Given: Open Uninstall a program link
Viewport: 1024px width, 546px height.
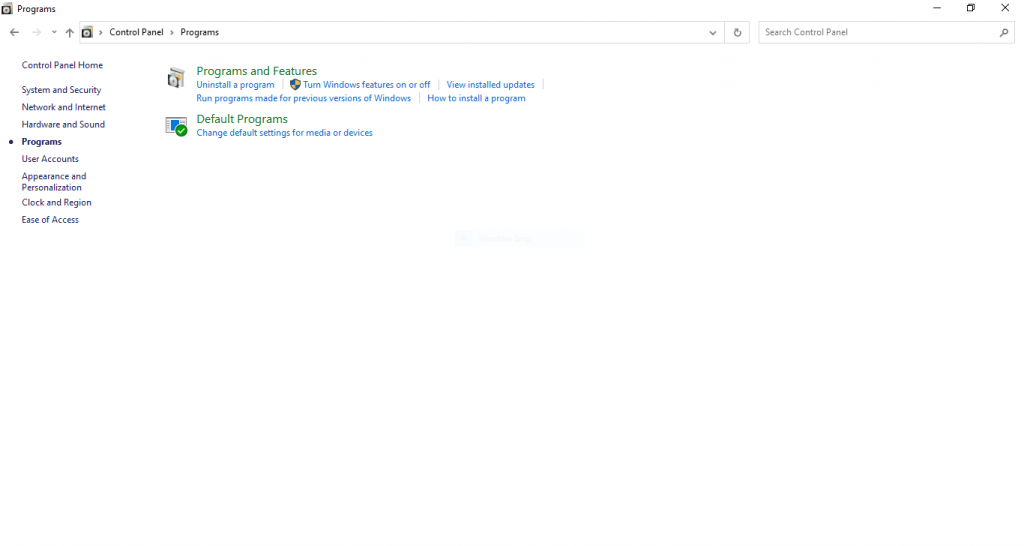Looking at the screenshot, I should coord(235,85).
